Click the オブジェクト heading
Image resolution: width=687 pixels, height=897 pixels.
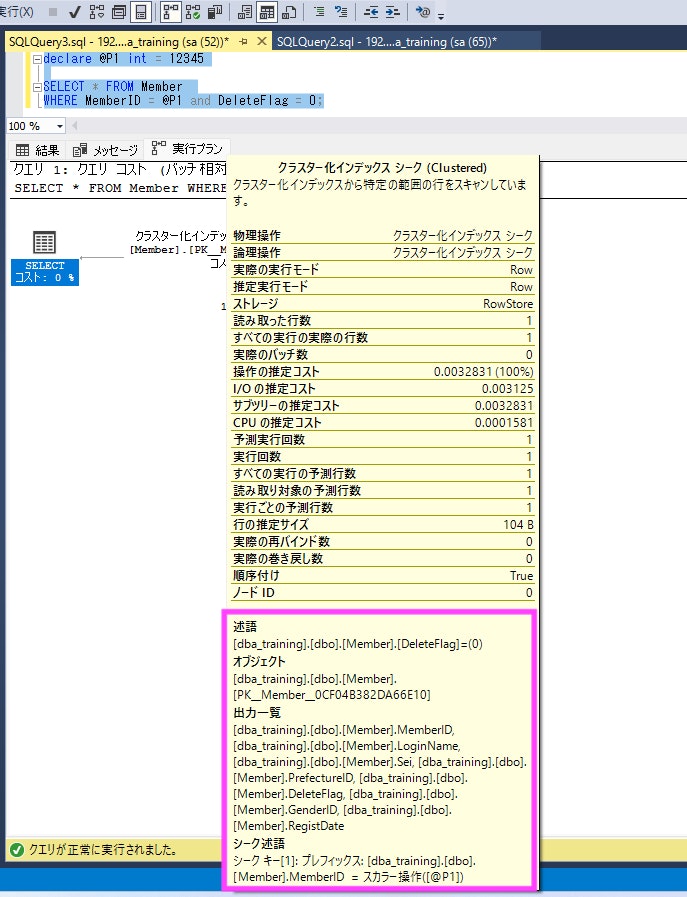(259, 661)
